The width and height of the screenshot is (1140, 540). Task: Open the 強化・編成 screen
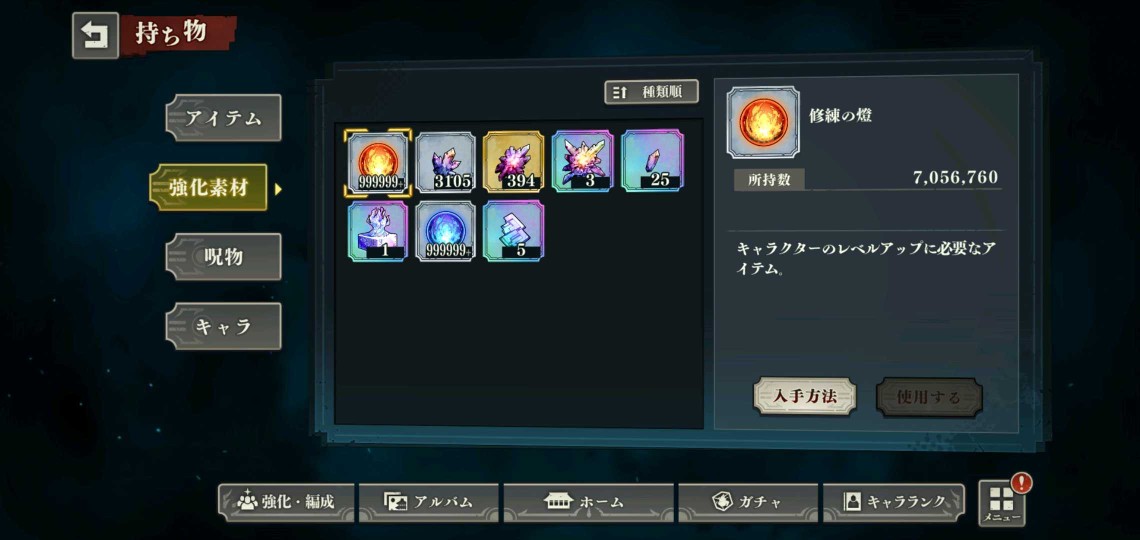click(x=286, y=502)
